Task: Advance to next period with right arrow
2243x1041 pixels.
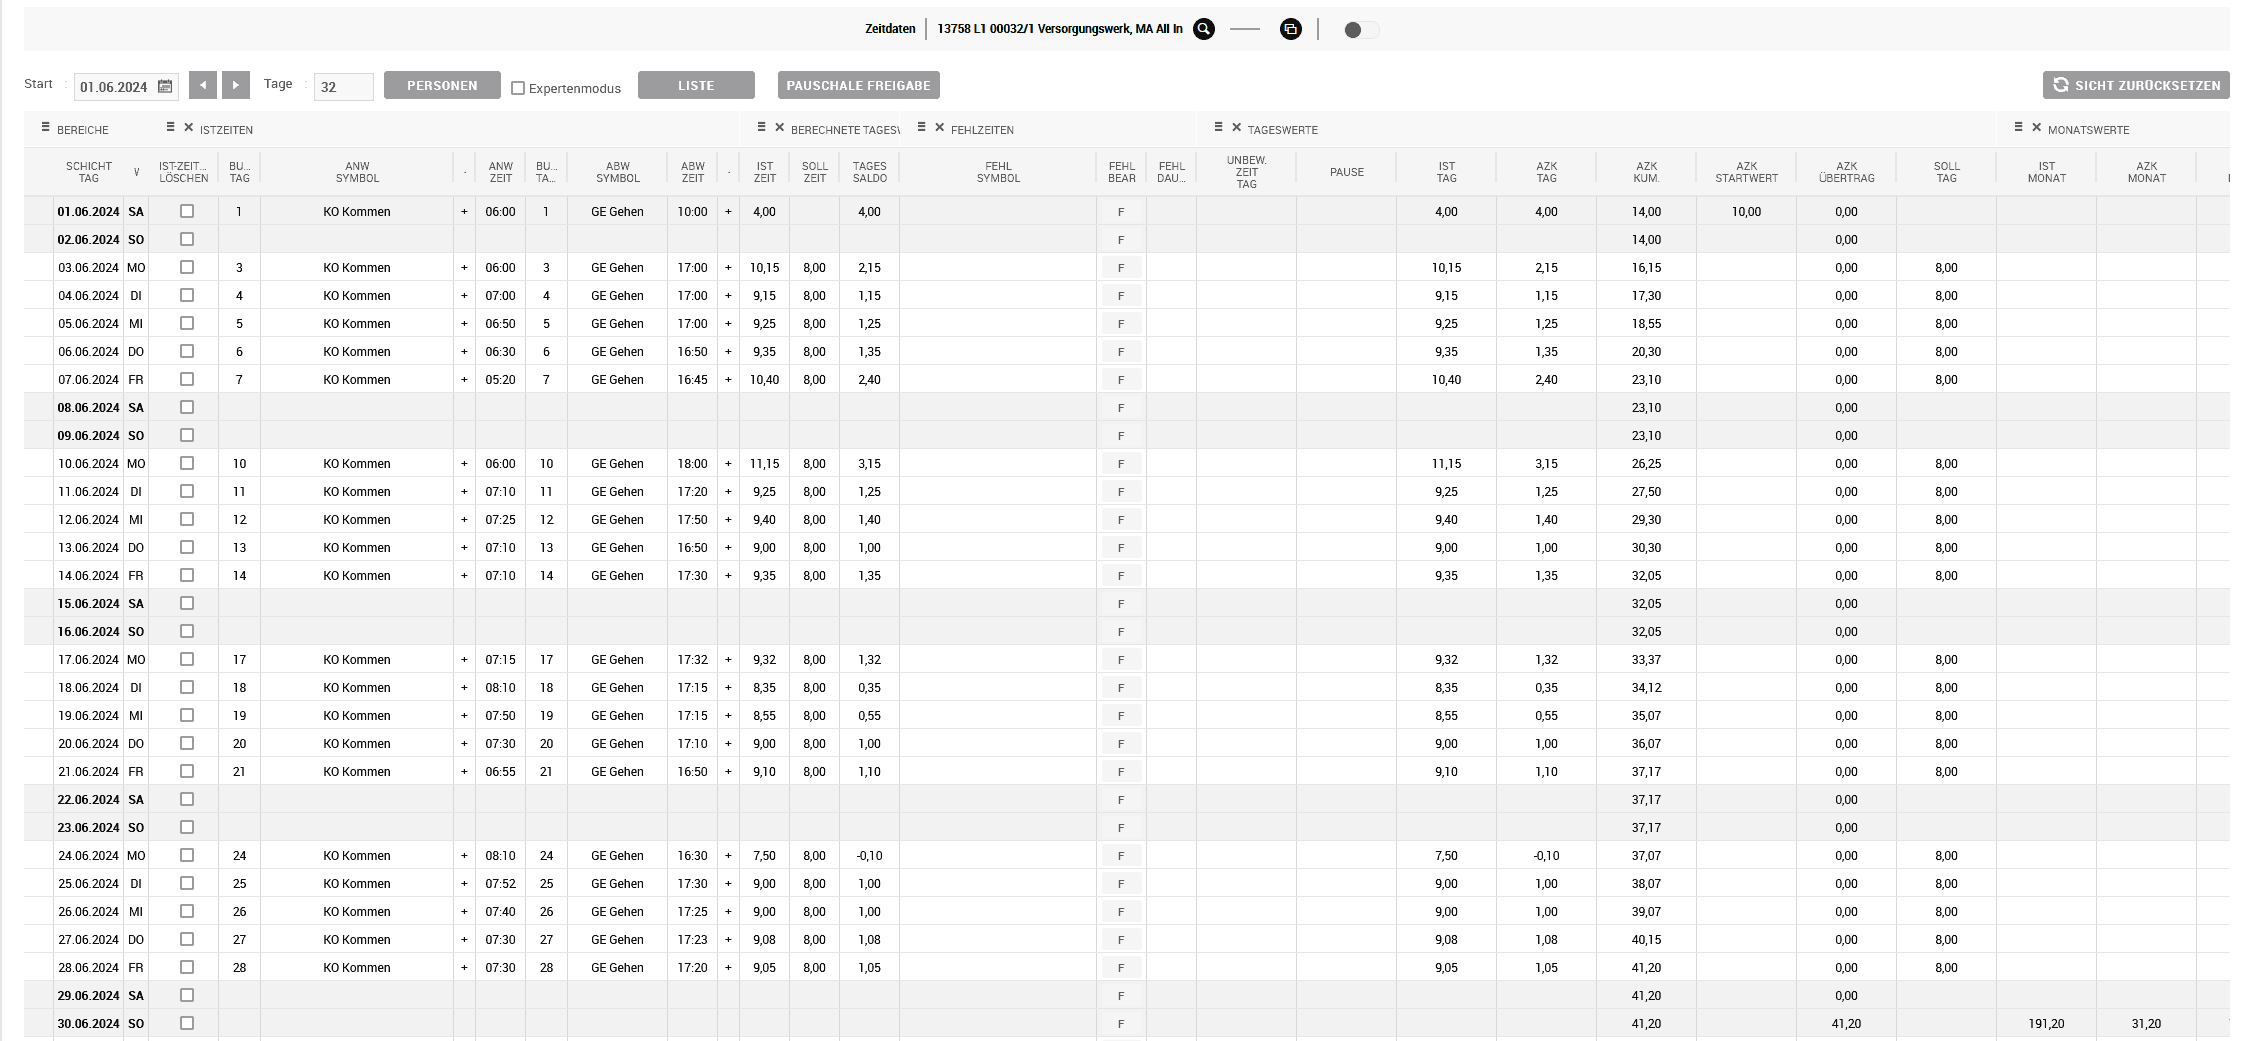Action: point(236,86)
